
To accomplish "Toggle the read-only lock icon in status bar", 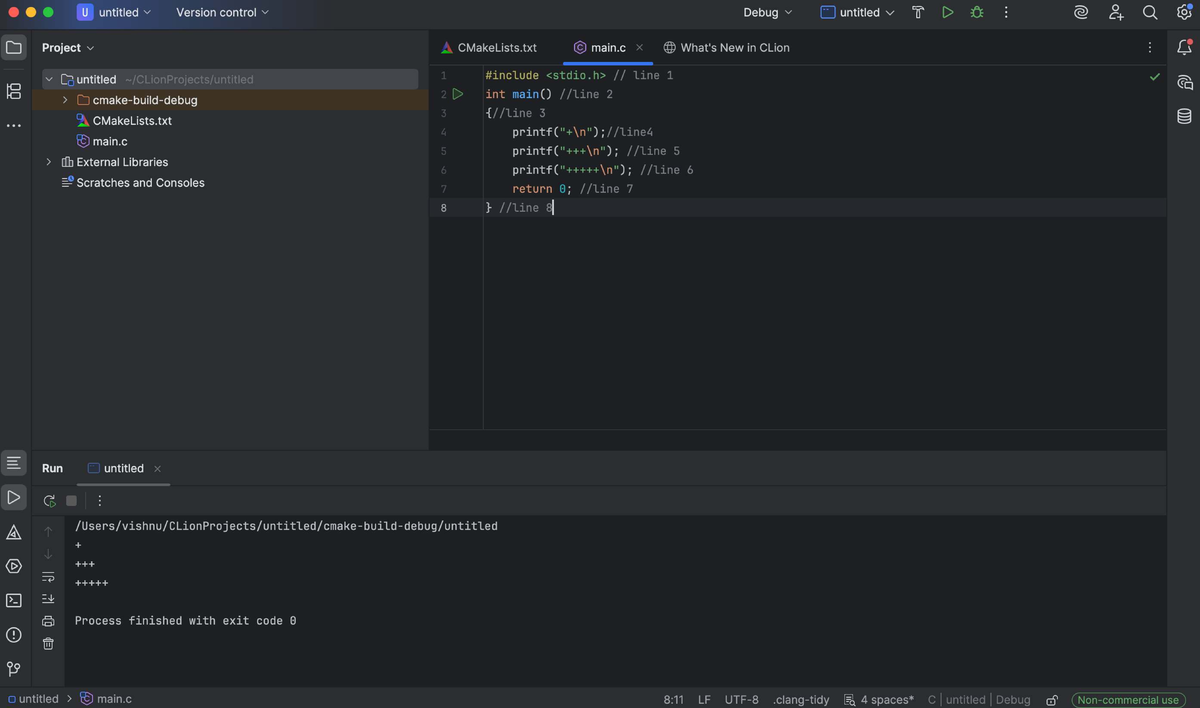I will [x=1052, y=700].
